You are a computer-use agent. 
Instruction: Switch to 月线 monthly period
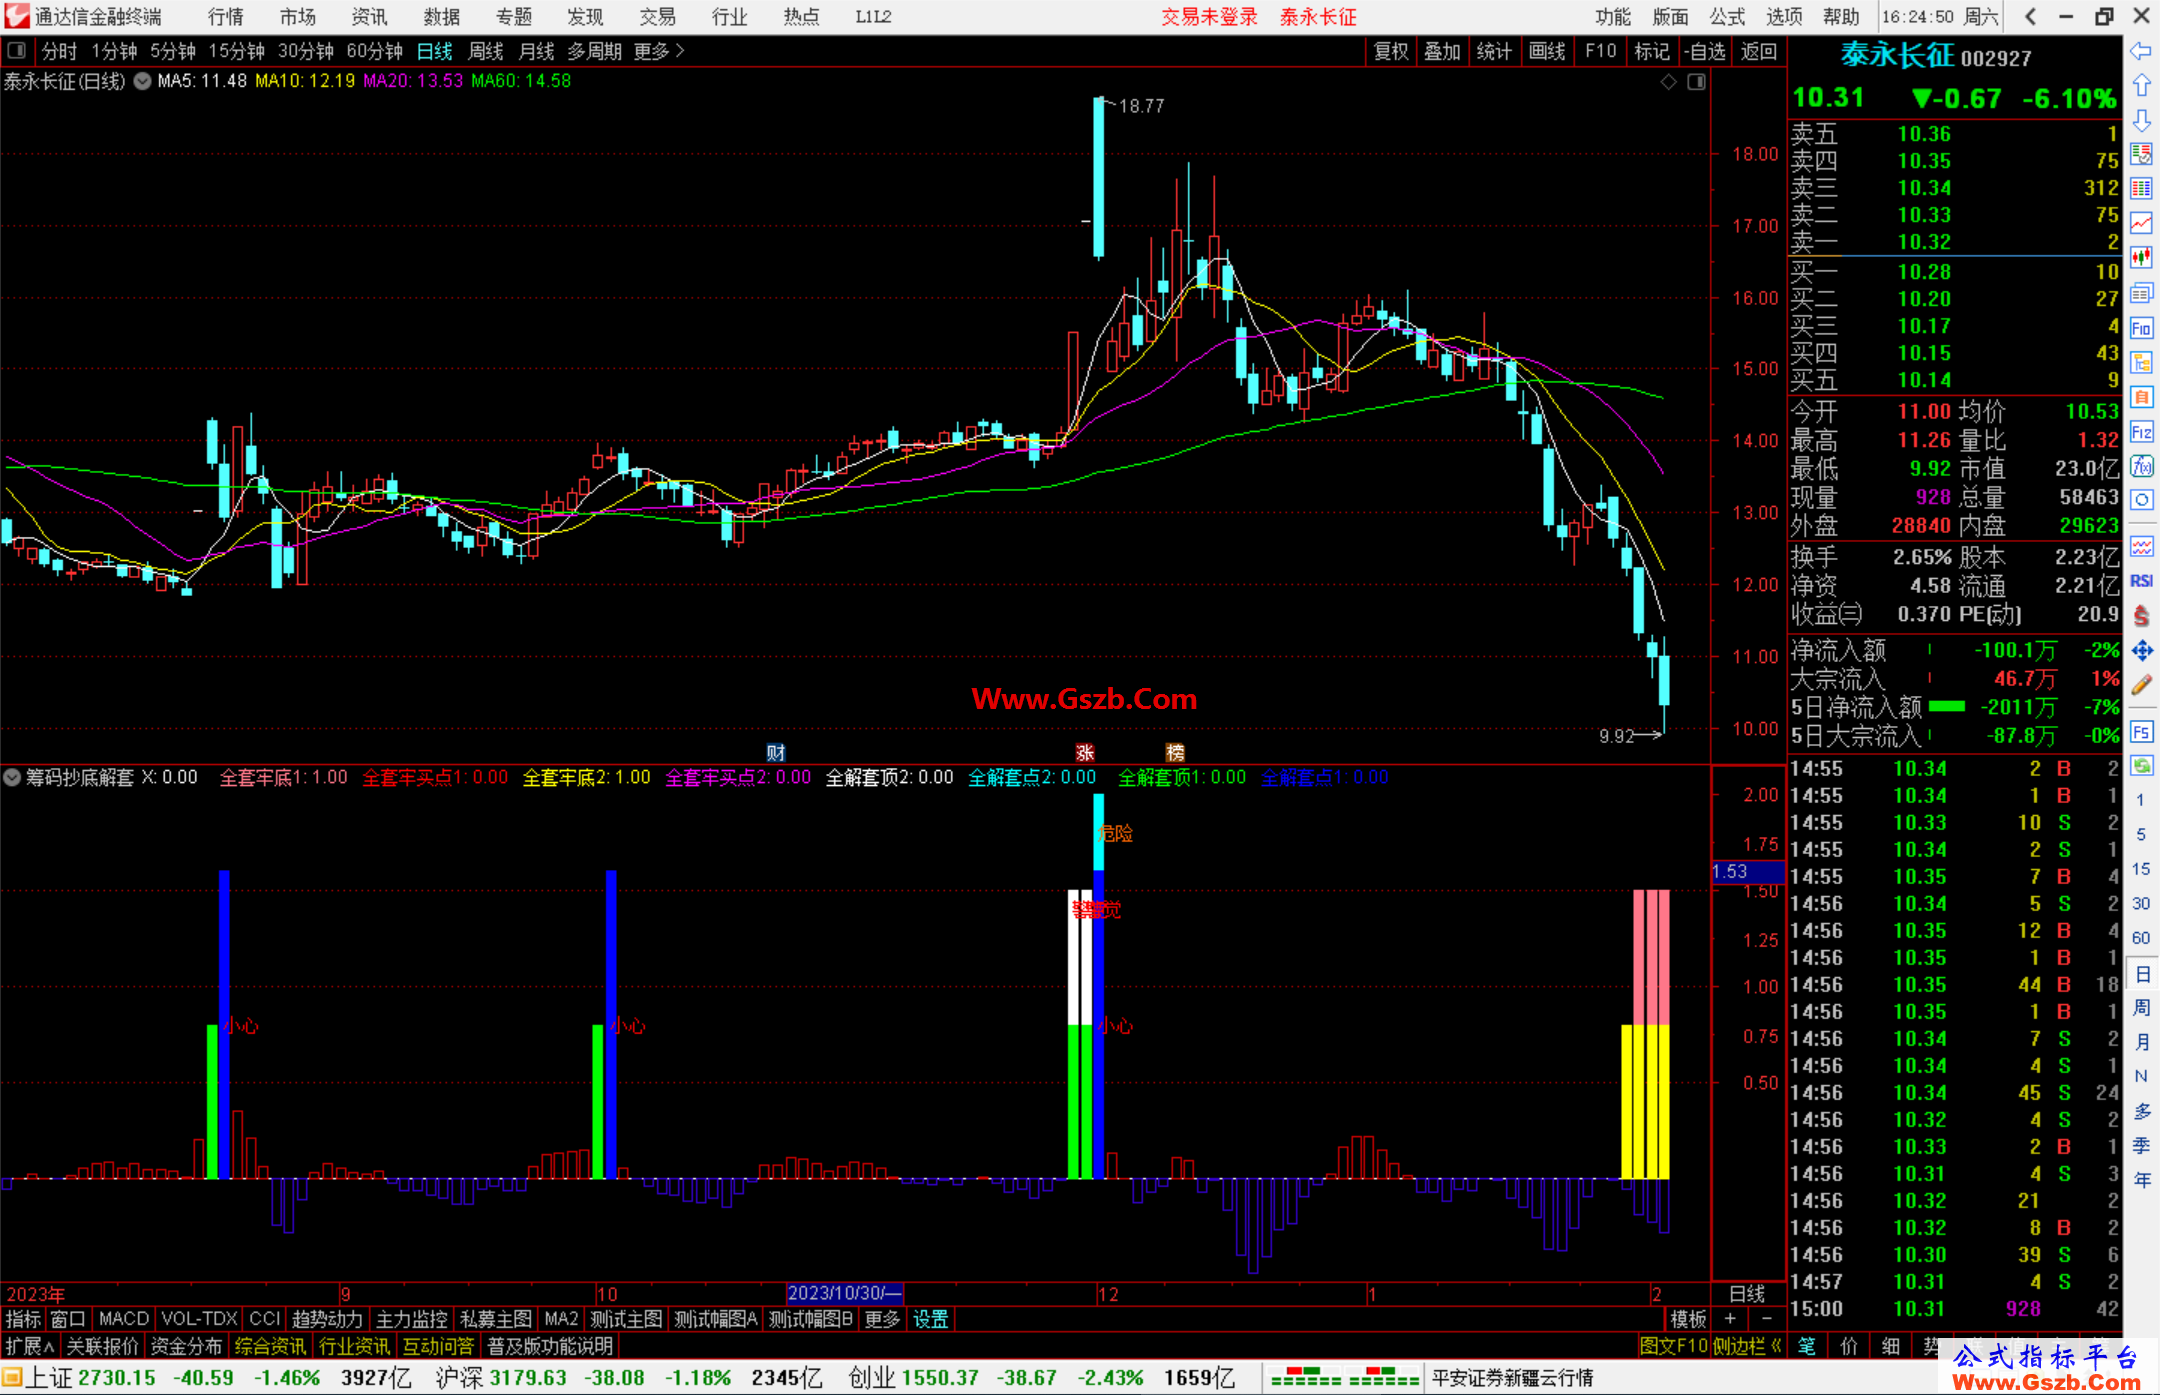click(537, 51)
